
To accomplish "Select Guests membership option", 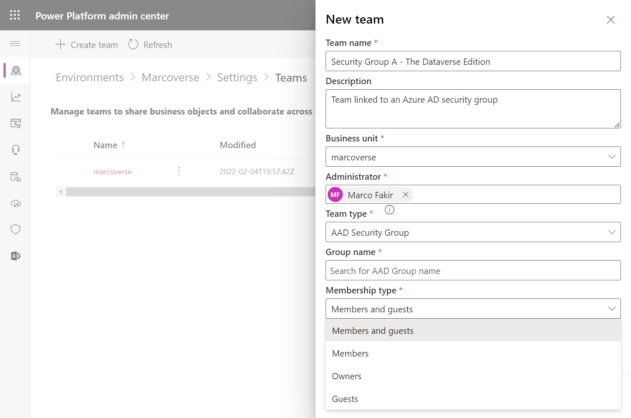I will coord(473,399).
